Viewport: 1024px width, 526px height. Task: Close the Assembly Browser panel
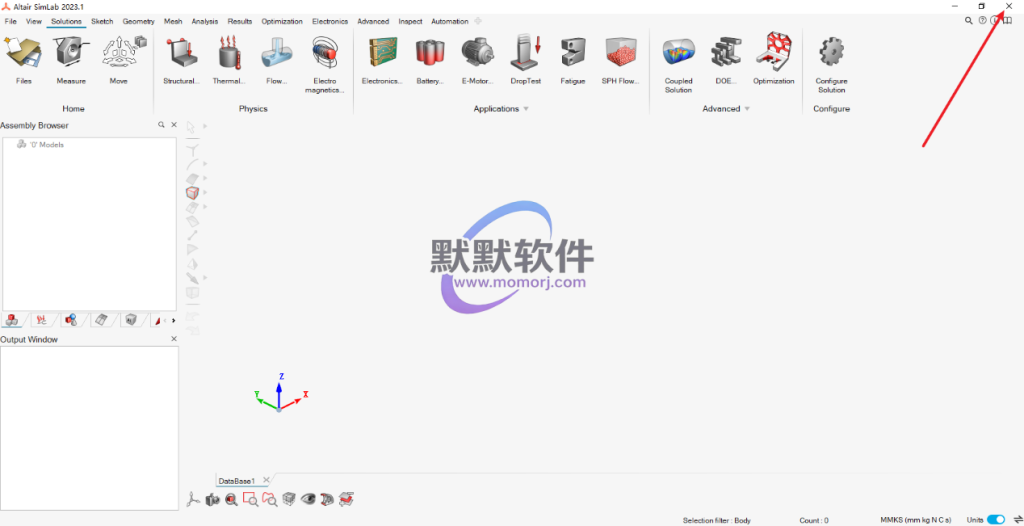tap(174, 125)
